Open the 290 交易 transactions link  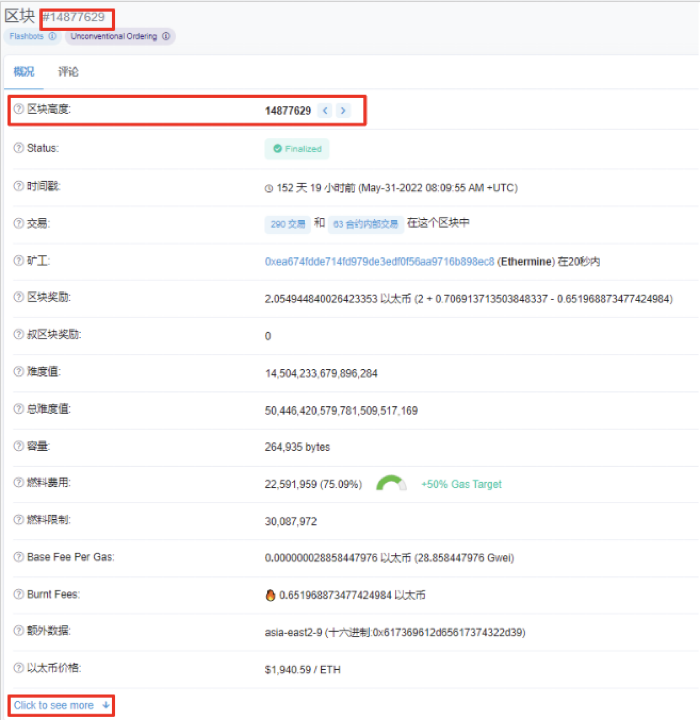[x=288, y=224]
